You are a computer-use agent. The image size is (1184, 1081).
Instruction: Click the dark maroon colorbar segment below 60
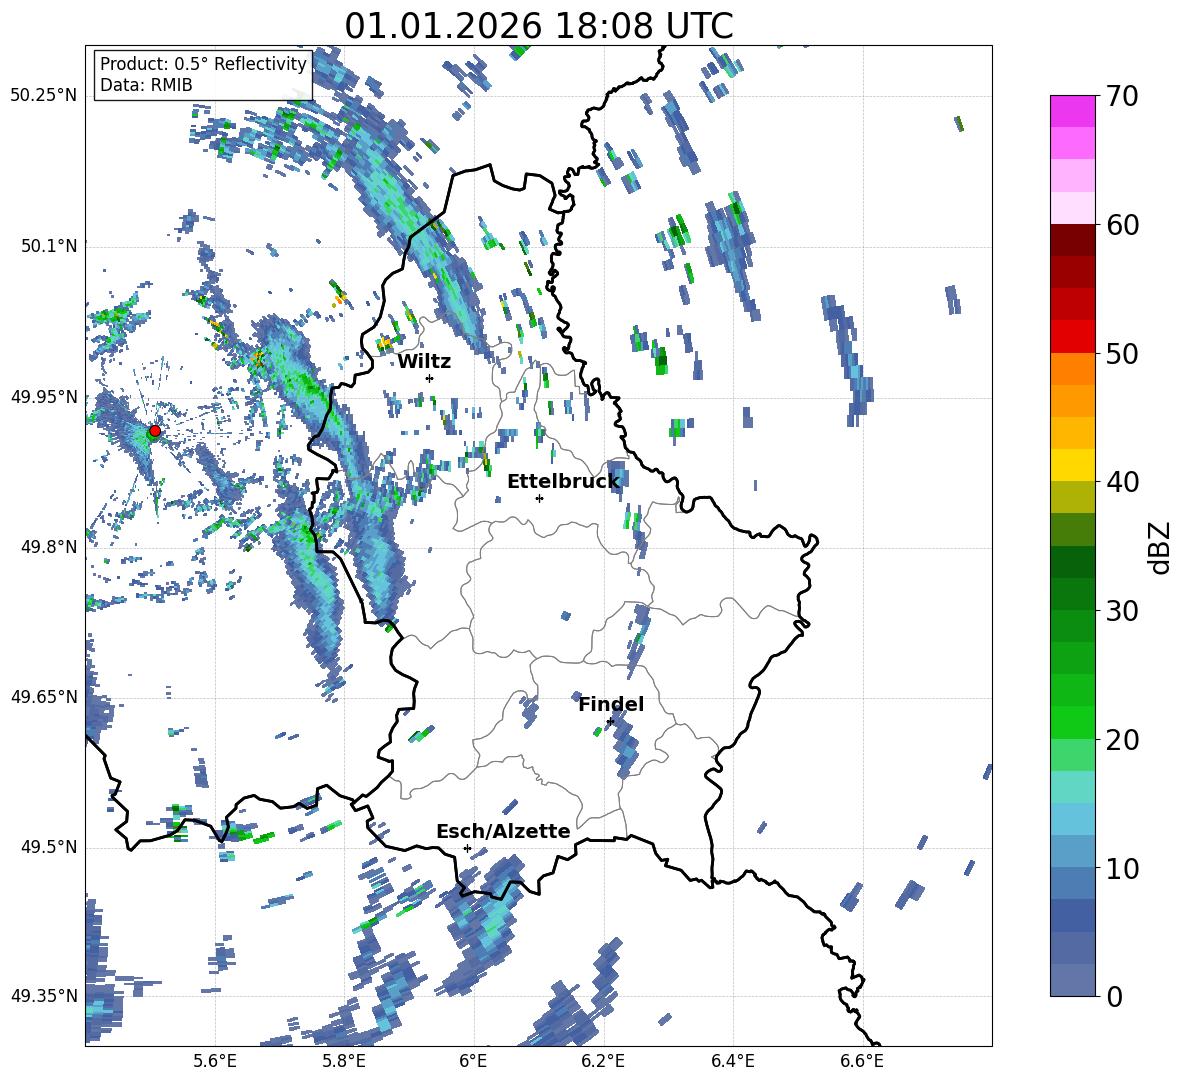(1072, 240)
